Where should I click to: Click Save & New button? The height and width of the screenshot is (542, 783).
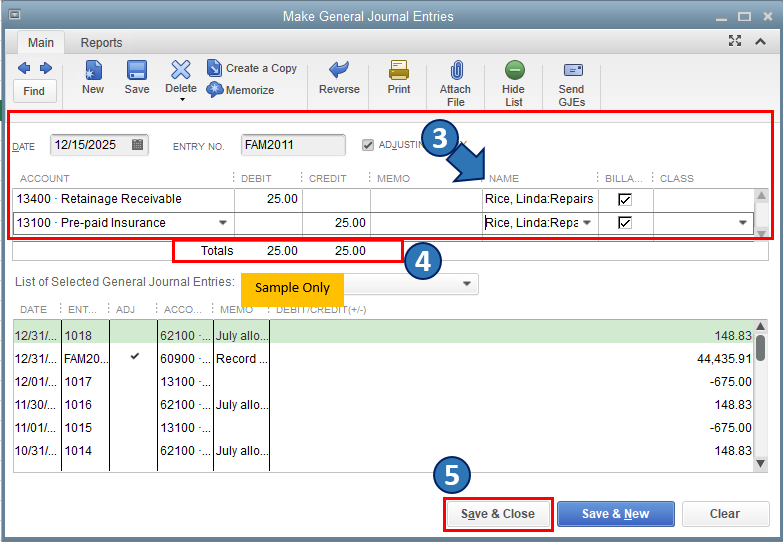point(616,514)
